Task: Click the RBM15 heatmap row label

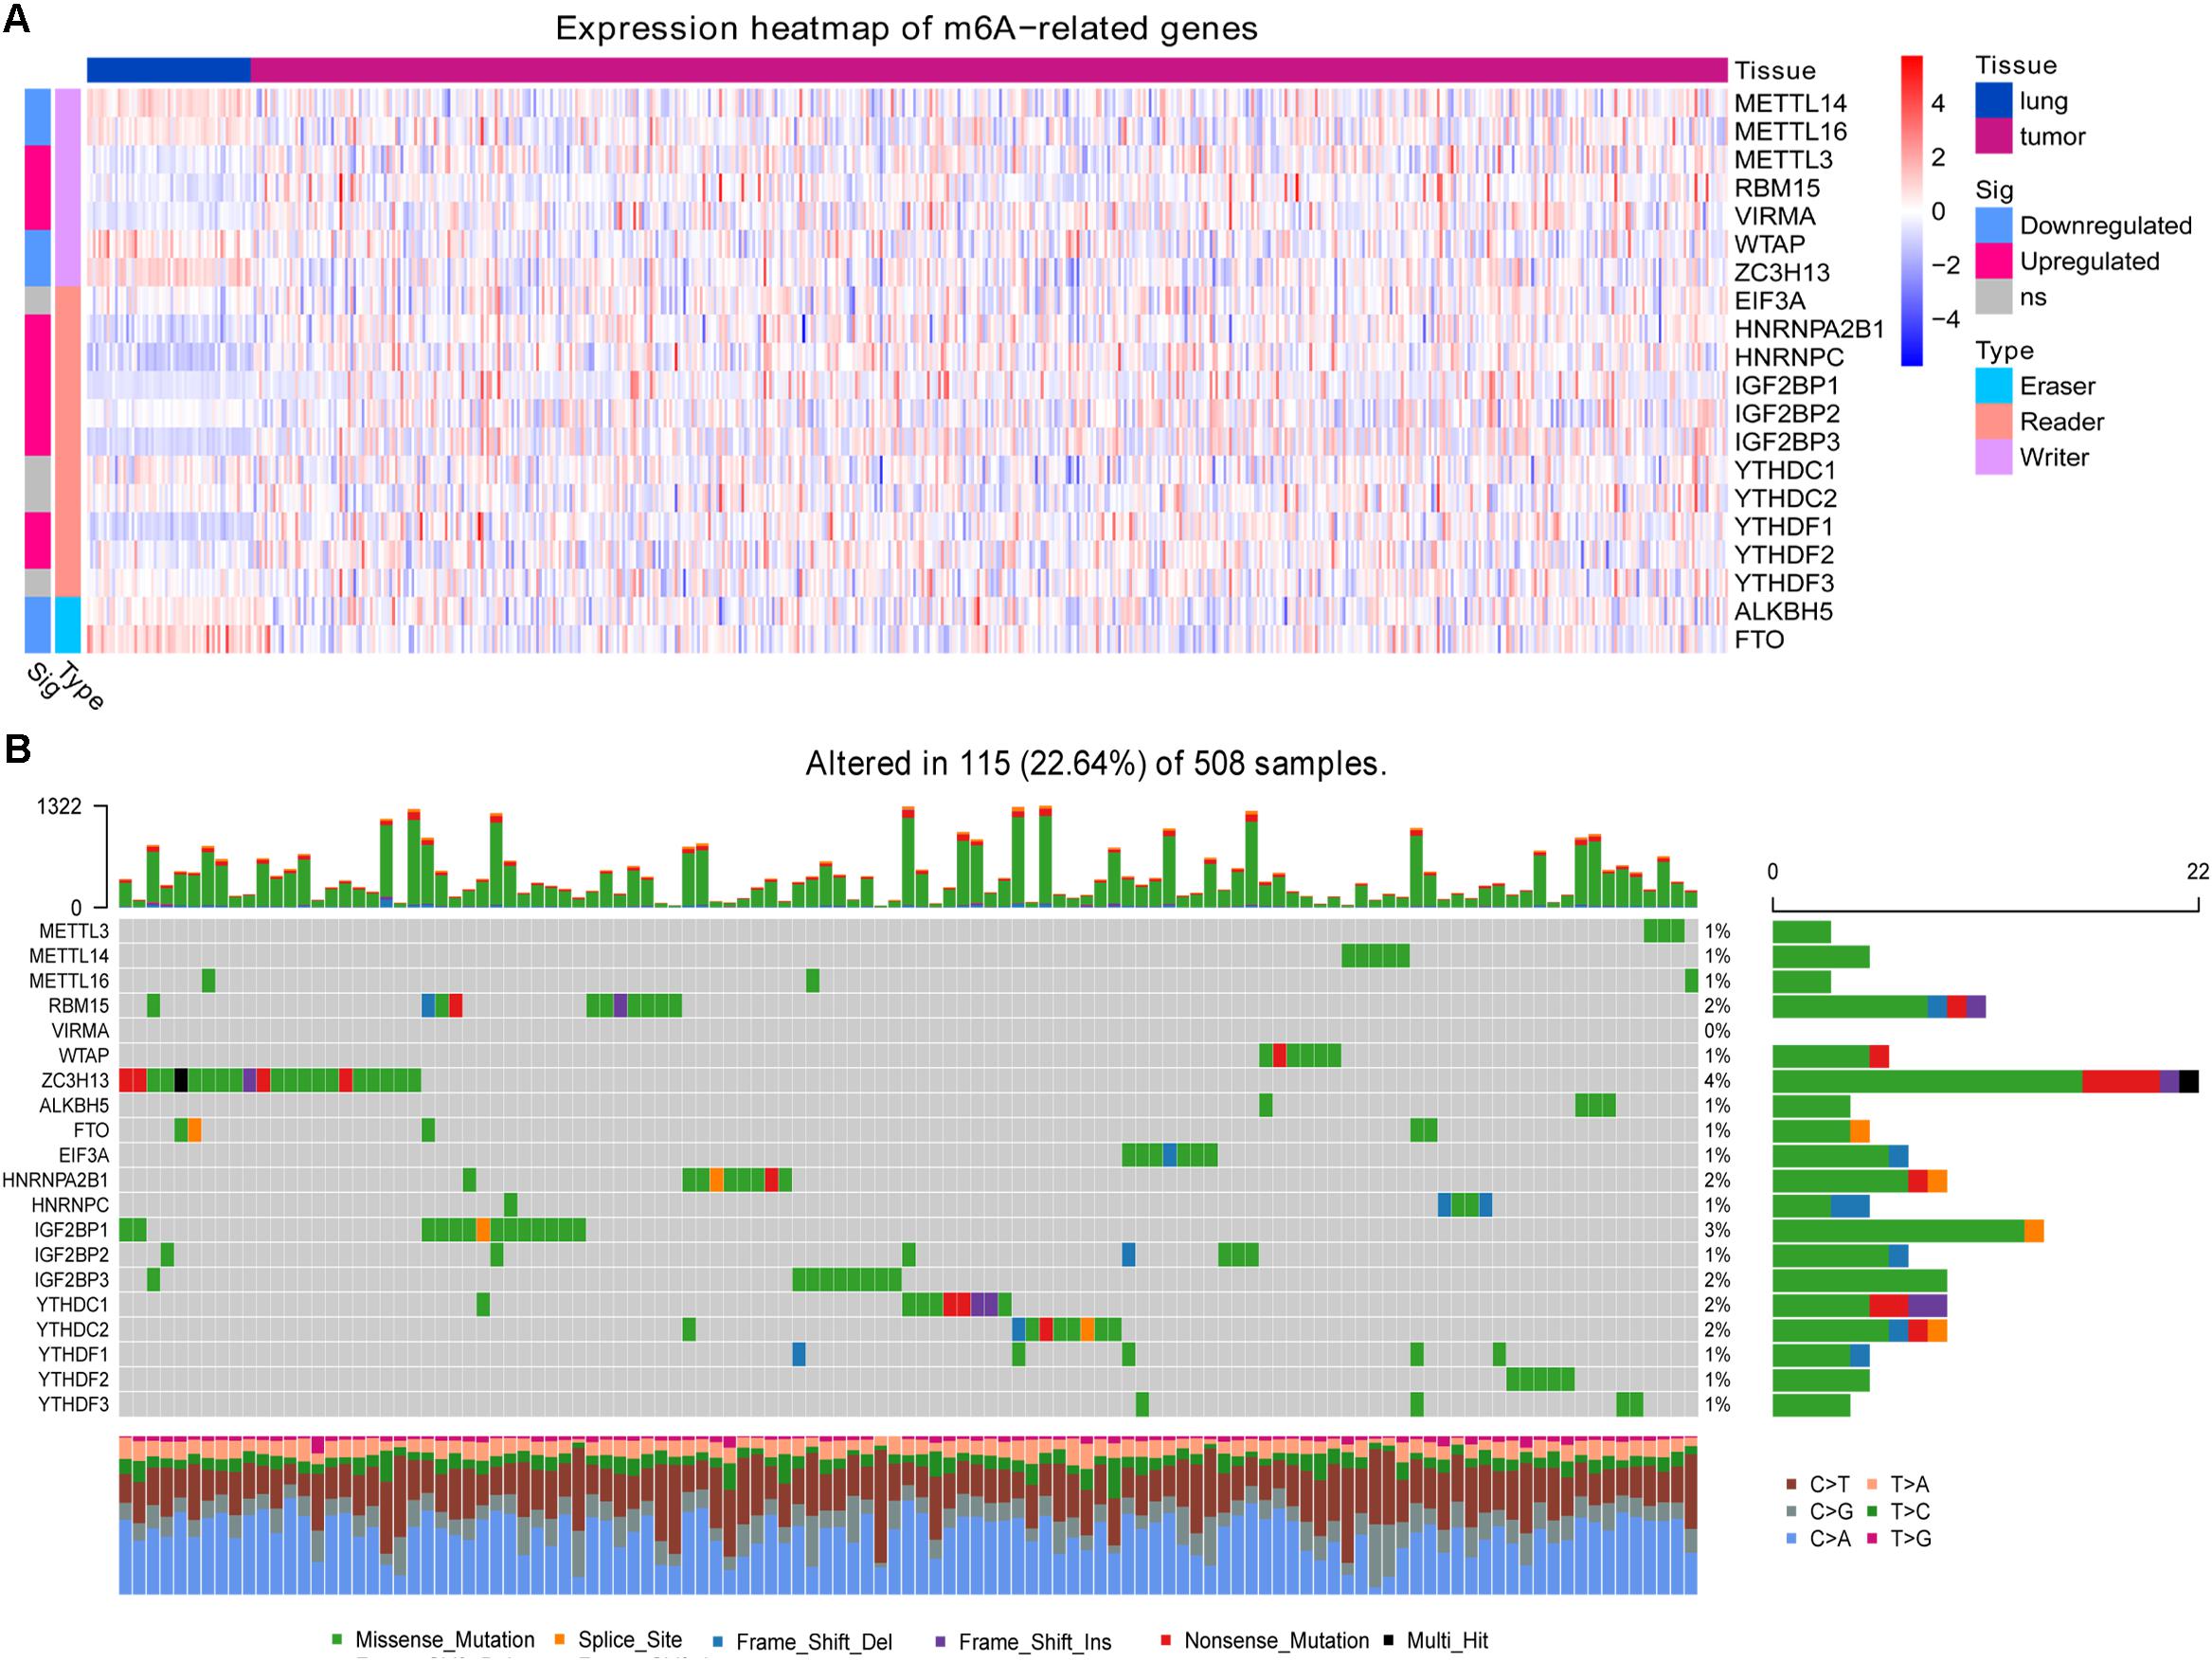Action: point(1777,188)
